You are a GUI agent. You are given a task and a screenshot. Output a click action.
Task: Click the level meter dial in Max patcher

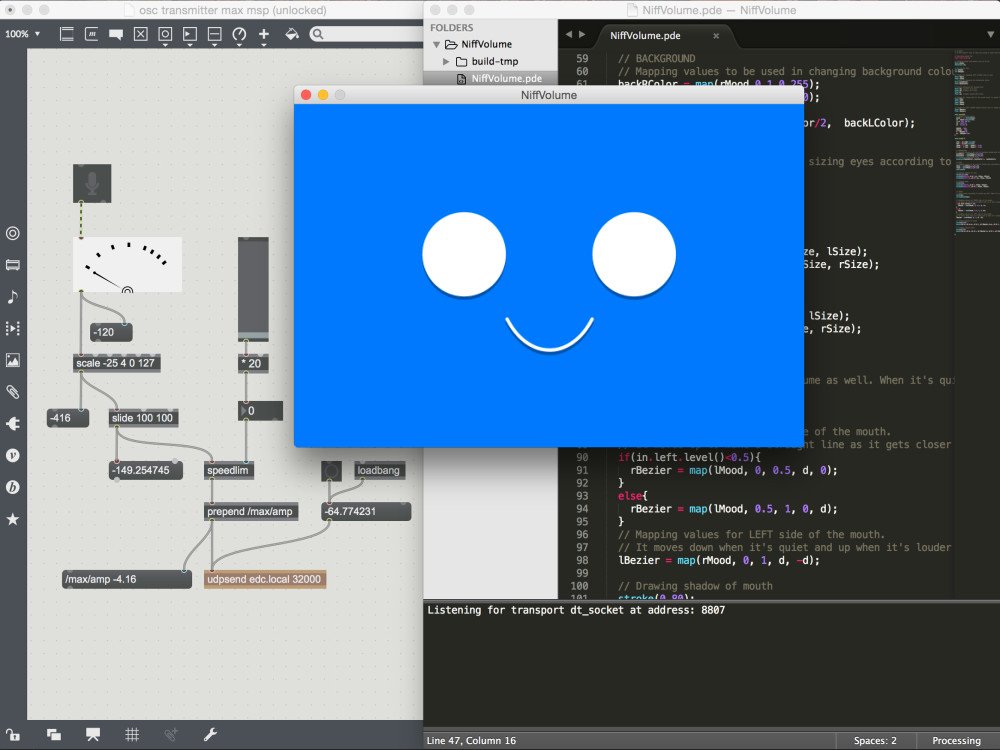[128, 265]
